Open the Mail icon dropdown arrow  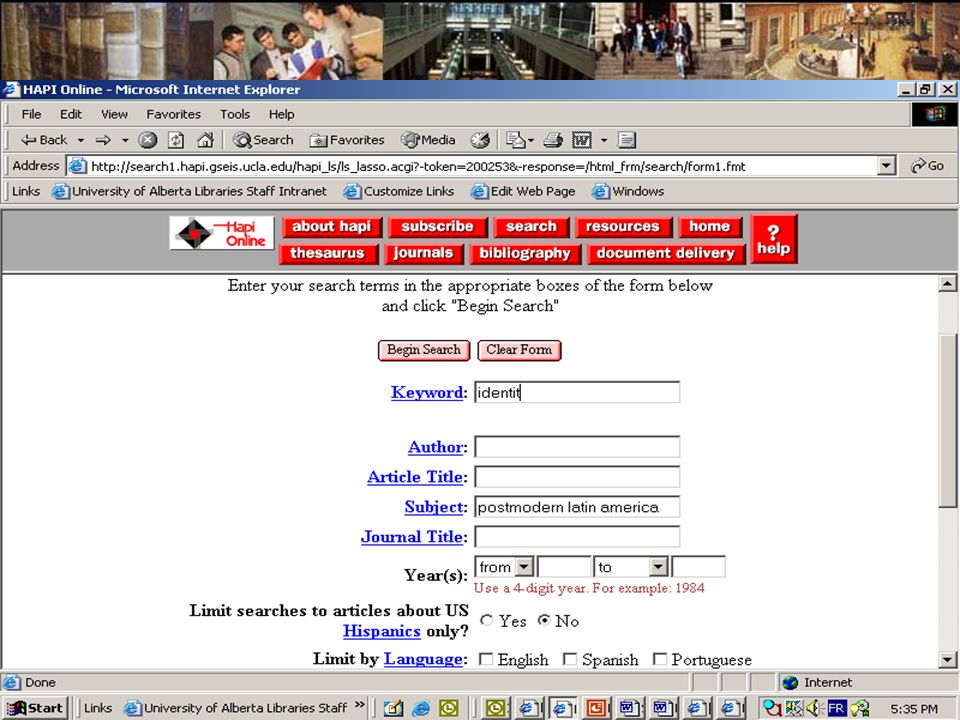tap(530, 140)
